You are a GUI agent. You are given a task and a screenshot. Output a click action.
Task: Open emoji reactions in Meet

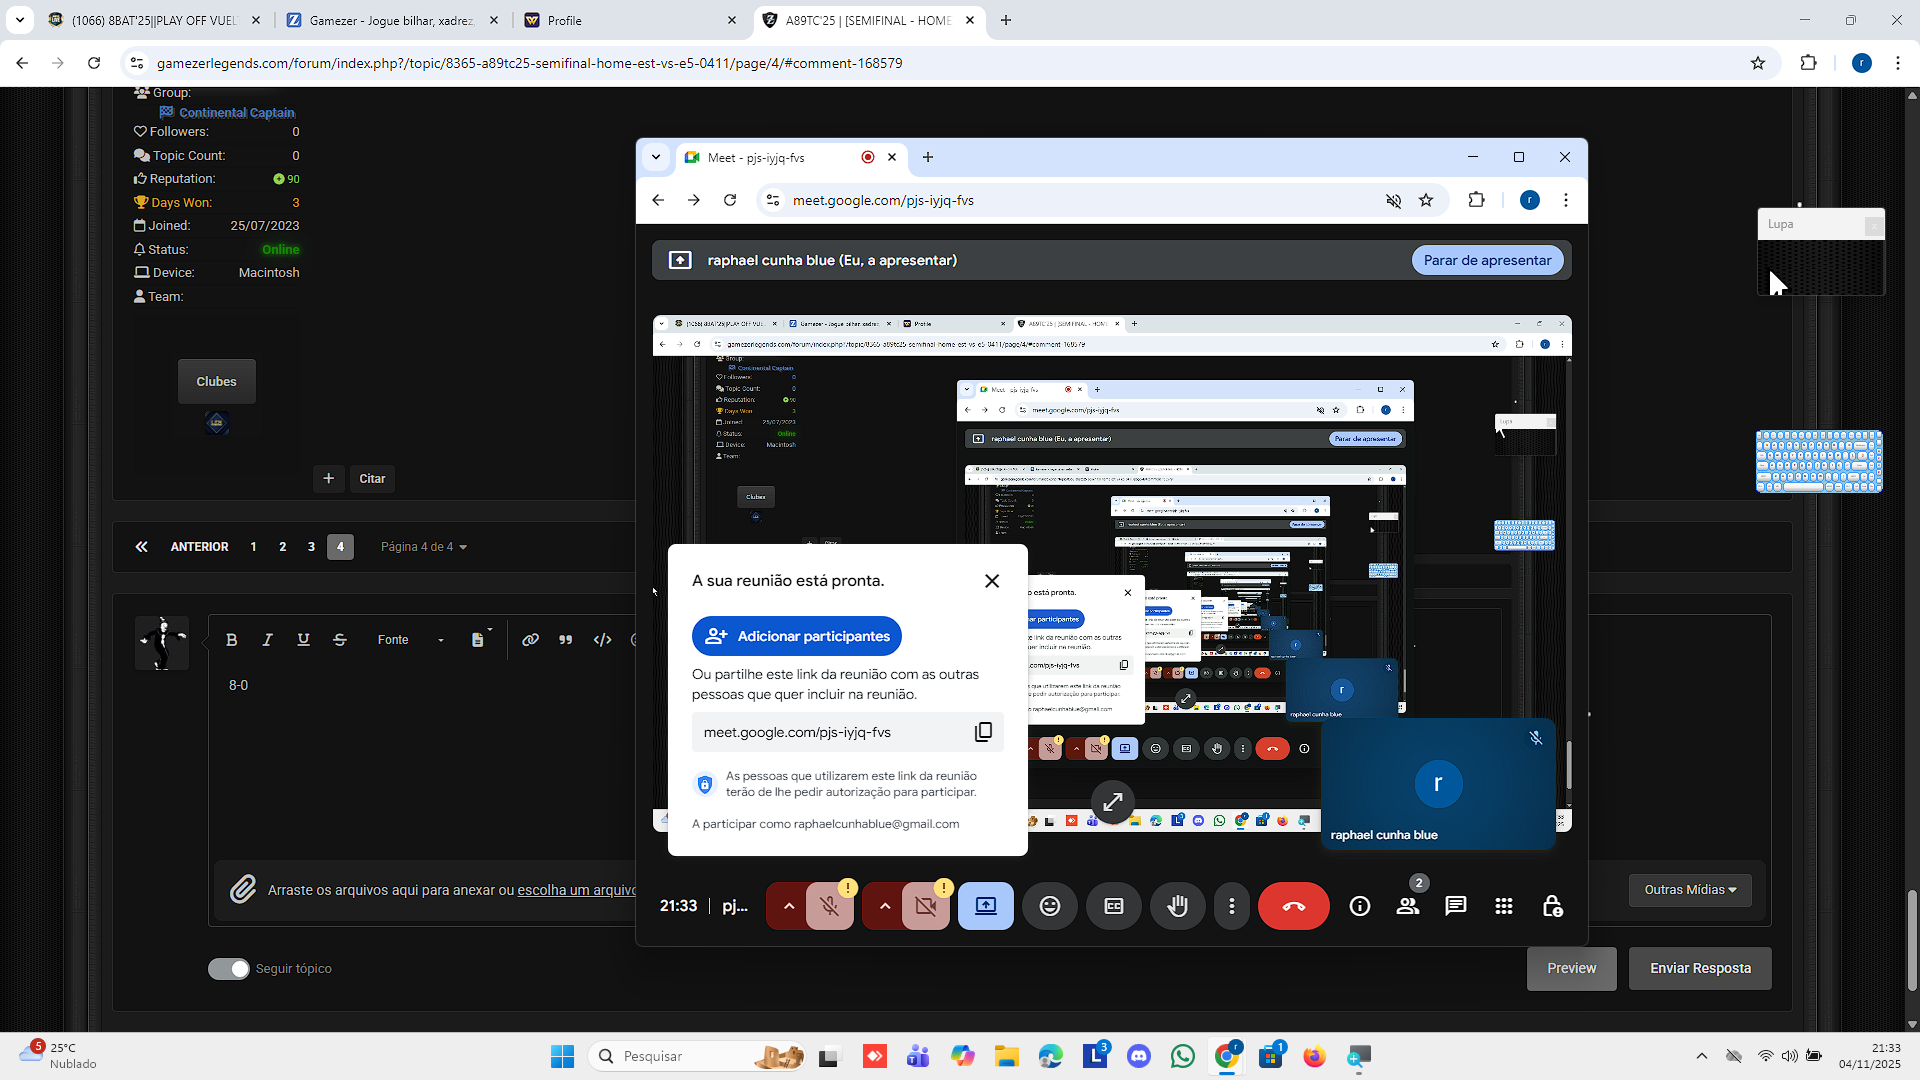pyautogui.click(x=1049, y=906)
